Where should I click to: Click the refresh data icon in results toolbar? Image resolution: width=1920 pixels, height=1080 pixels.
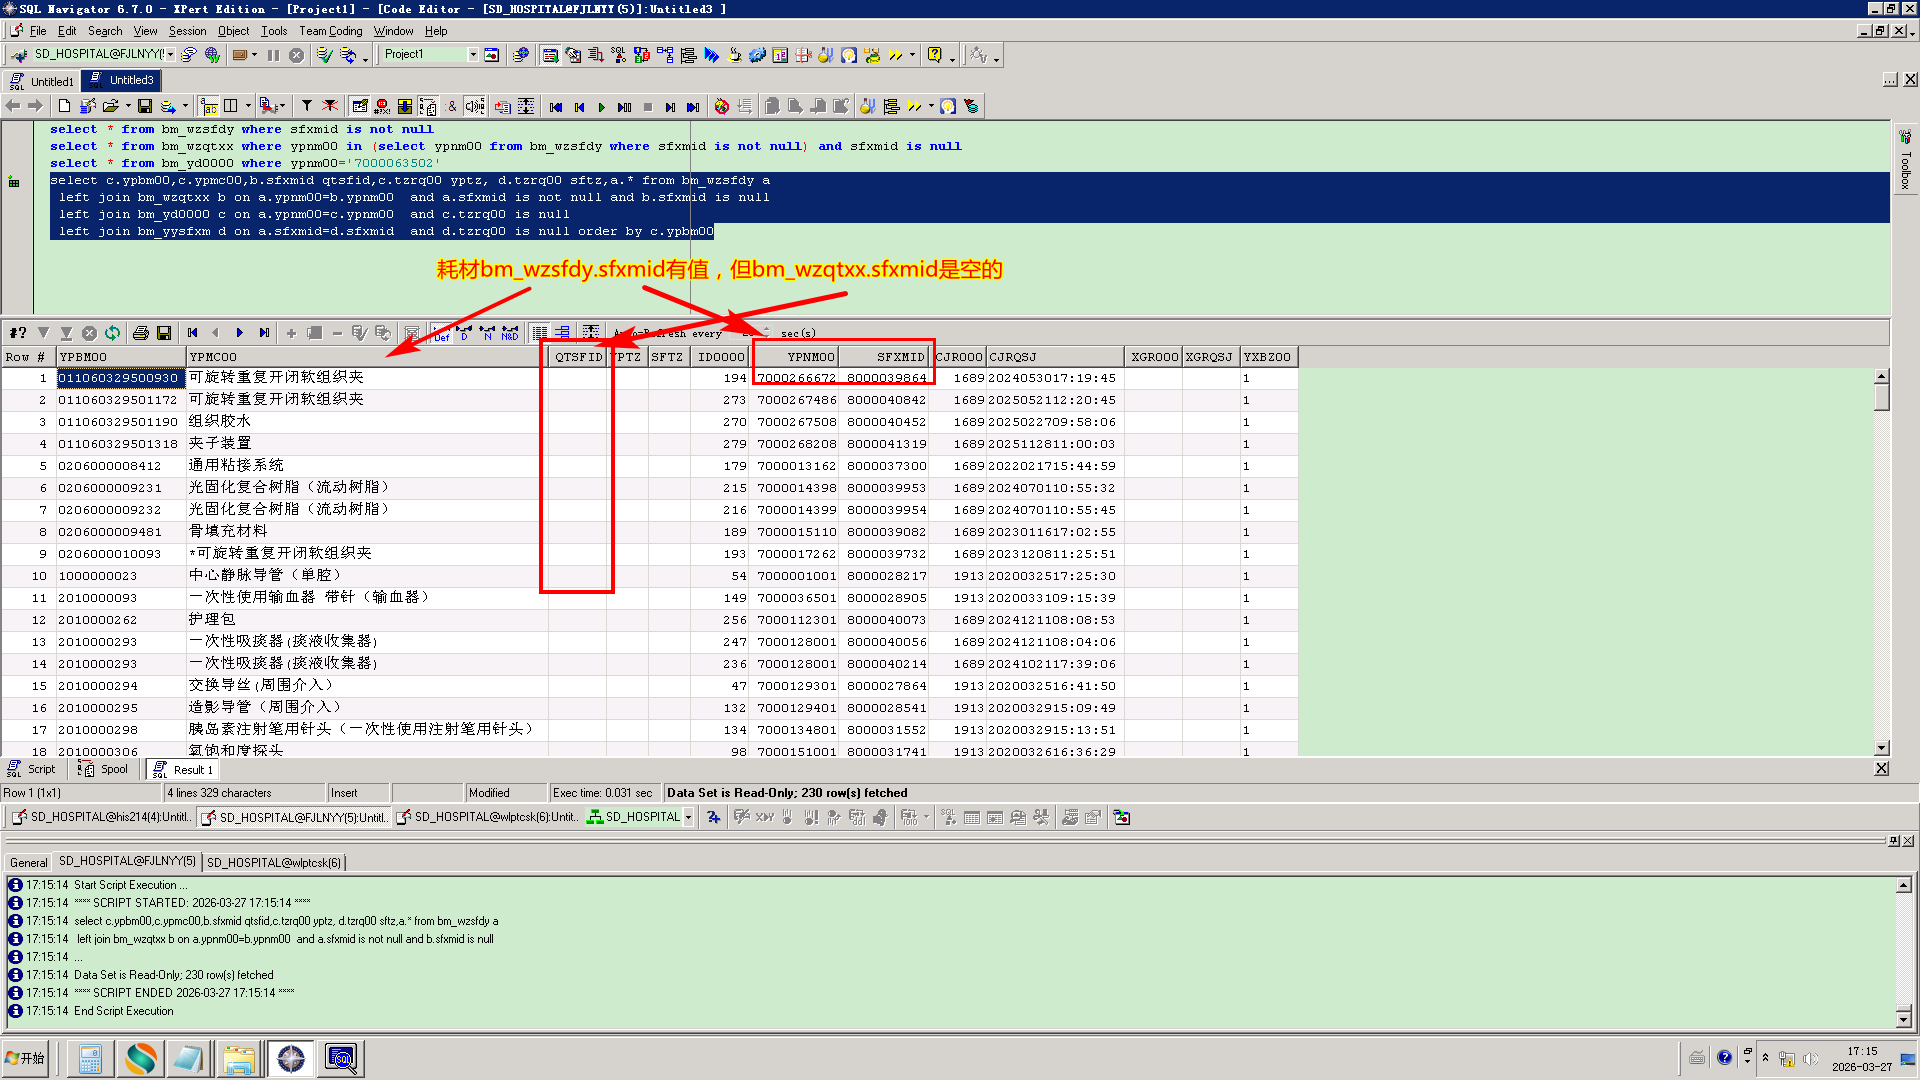pyautogui.click(x=112, y=333)
